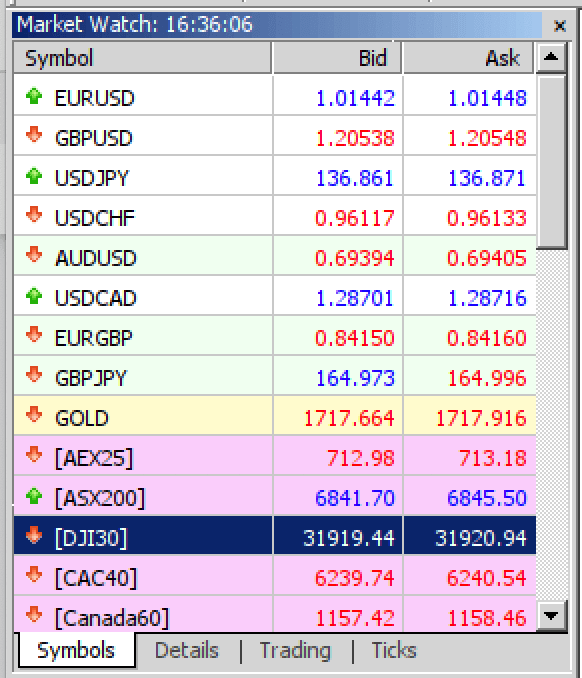The image size is (582, 678).
Task: Click USDJPY bid price 136.861
Action: click(355, 178)
